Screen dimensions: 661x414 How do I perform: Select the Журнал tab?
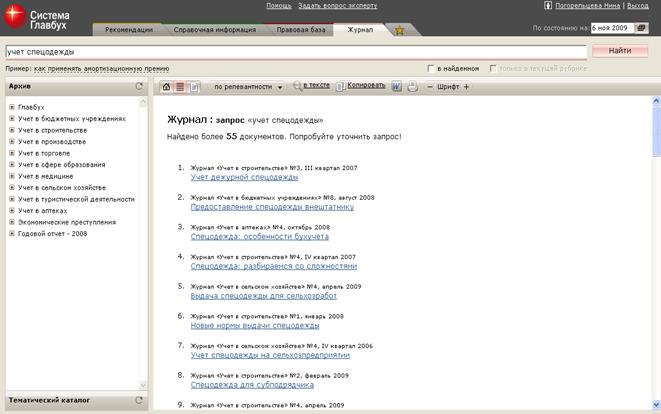click(360, 30)
